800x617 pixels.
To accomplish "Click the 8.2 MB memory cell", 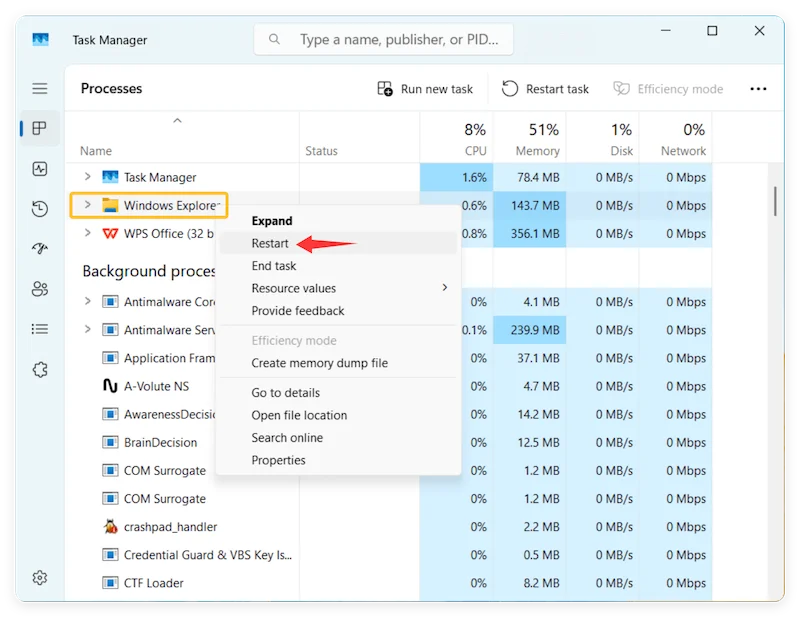I will 530,583.
